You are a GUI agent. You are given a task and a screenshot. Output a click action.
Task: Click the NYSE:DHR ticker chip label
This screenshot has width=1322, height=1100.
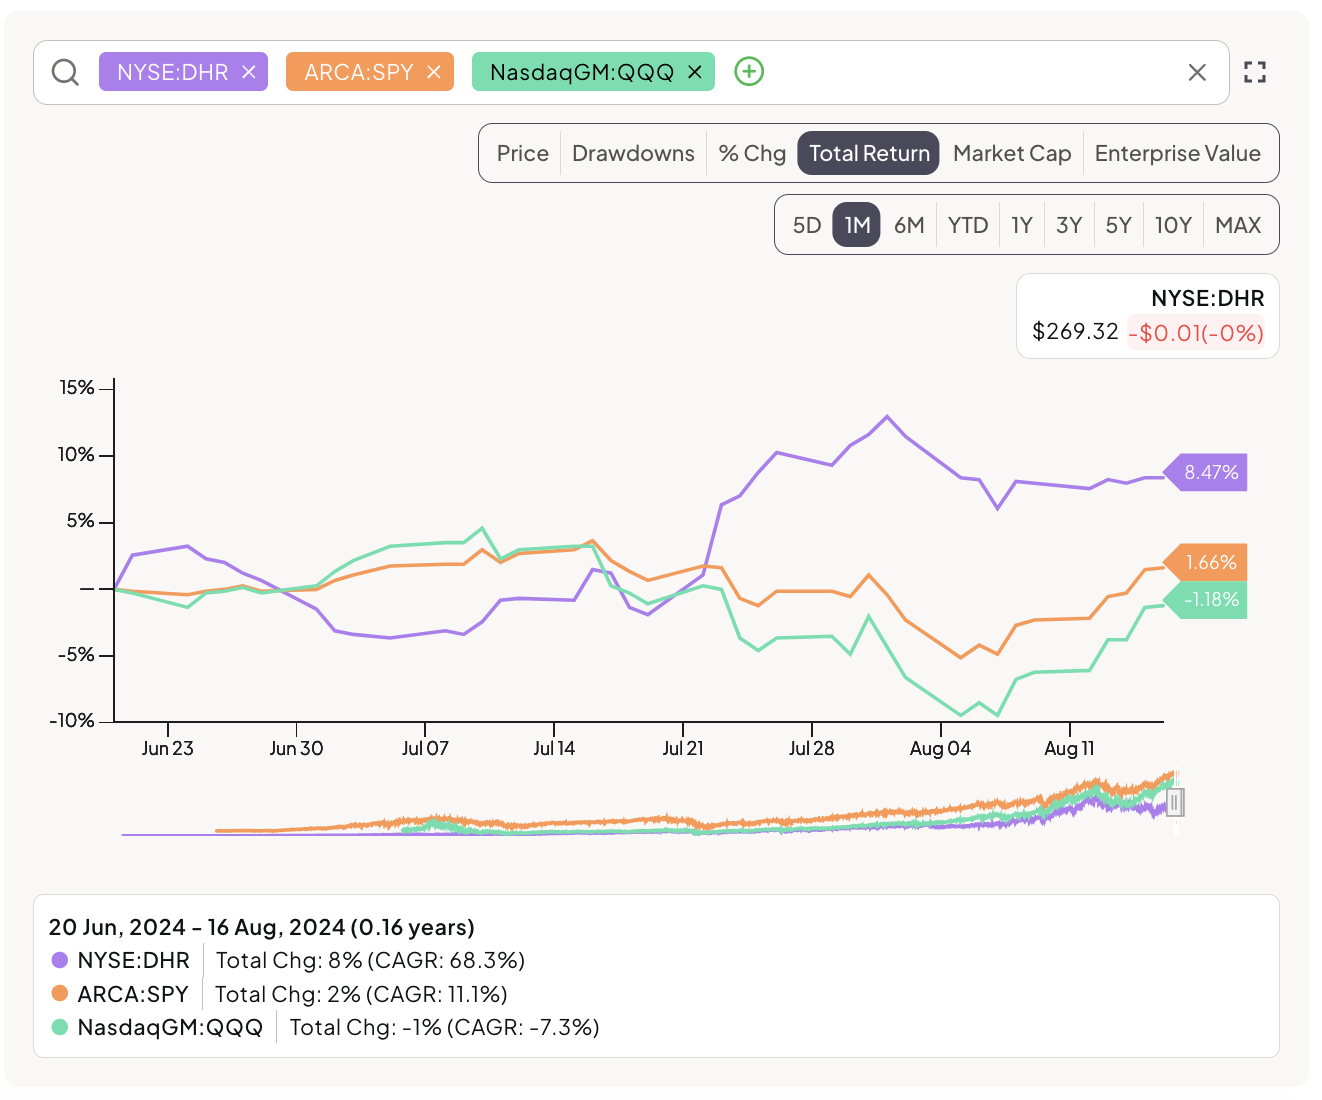pos(173,72)
